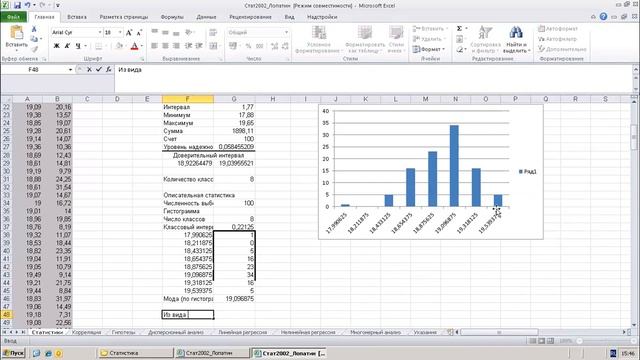Click the Middle Align icon
This screenshot has height=360, width=640.
[165, 32]
